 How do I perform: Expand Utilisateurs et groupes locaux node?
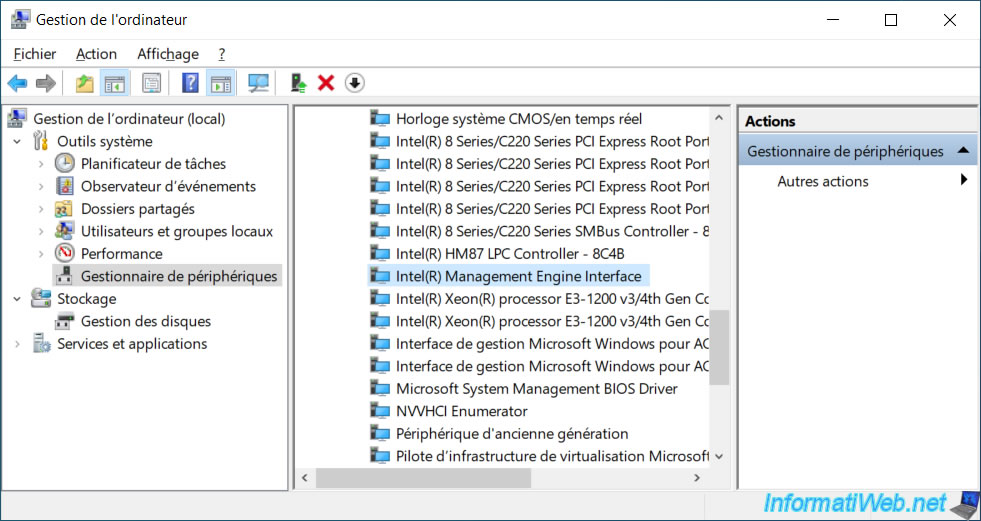[x=41, y=231]
